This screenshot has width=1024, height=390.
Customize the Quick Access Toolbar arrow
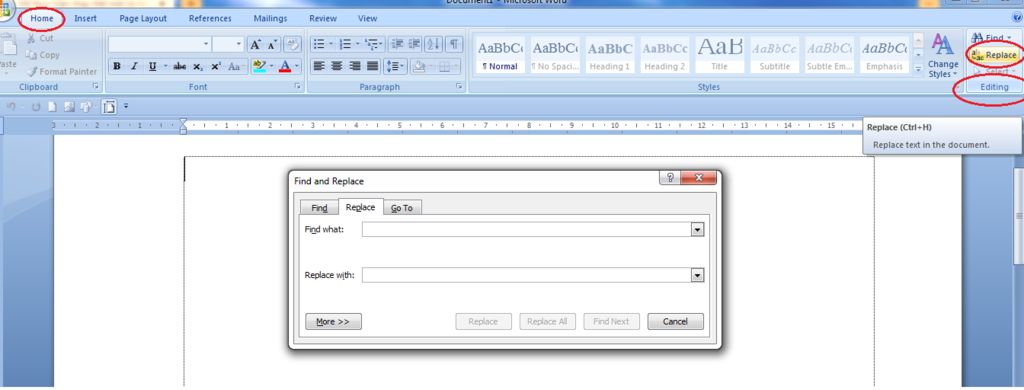pos(126,106)
